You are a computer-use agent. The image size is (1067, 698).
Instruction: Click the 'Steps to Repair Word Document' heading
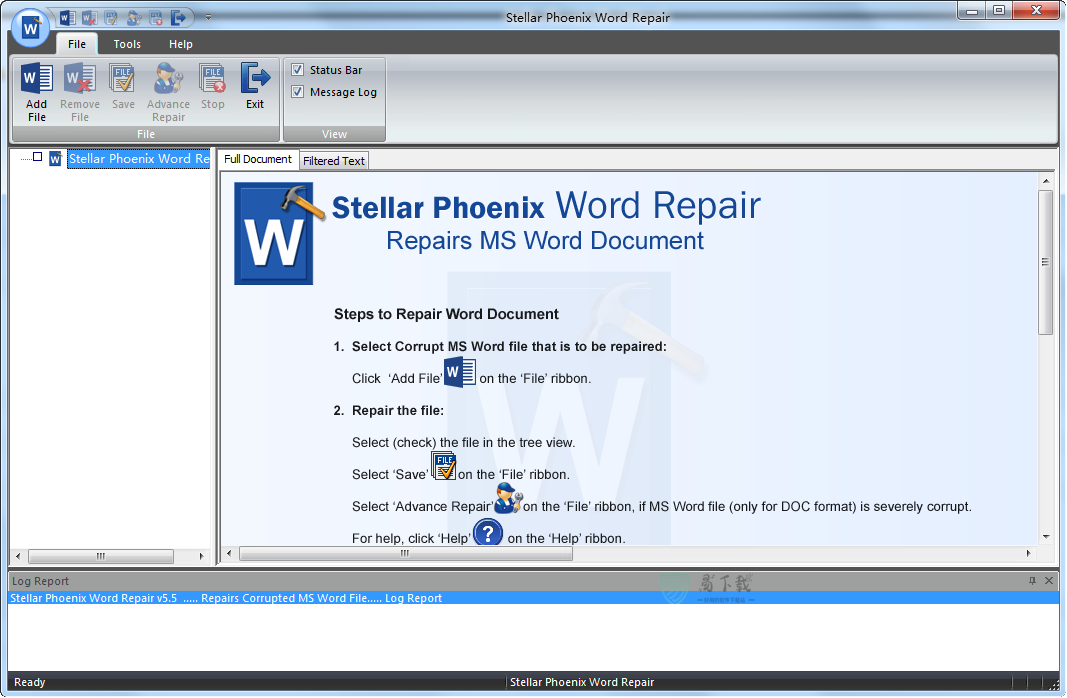(446, 314)
